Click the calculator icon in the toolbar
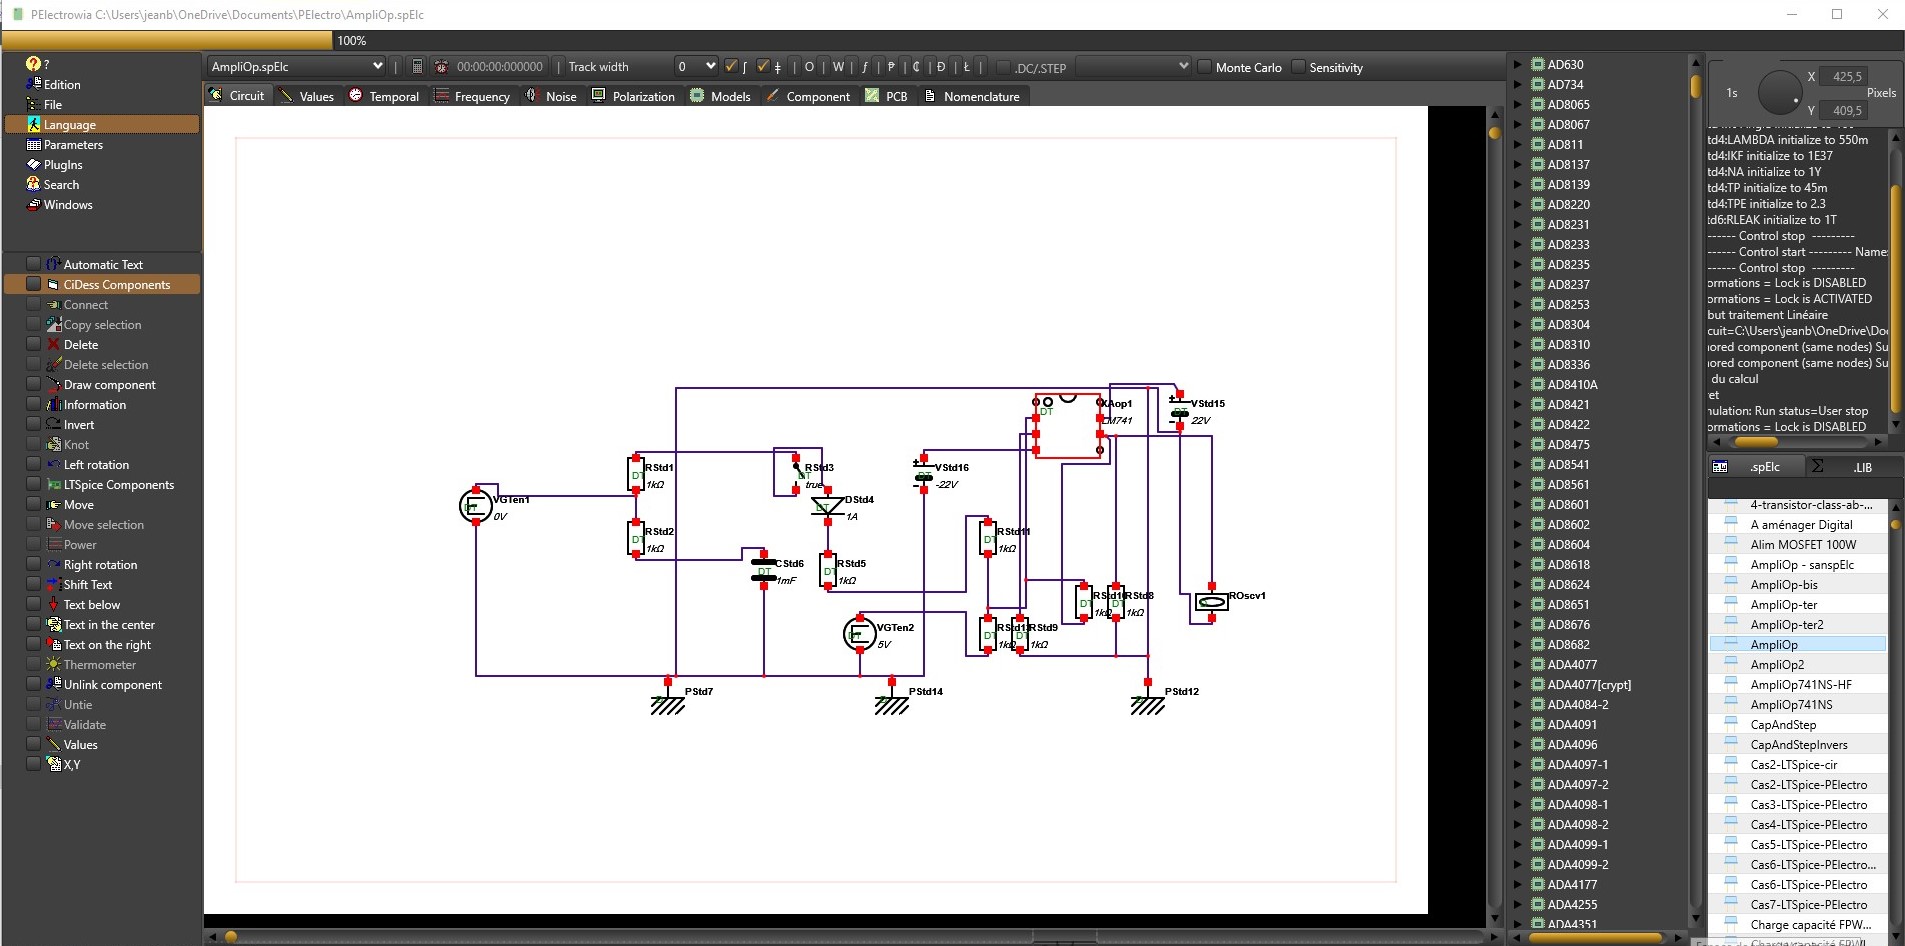The width and height of the screenshot is (1905, 946). [417, 67]
